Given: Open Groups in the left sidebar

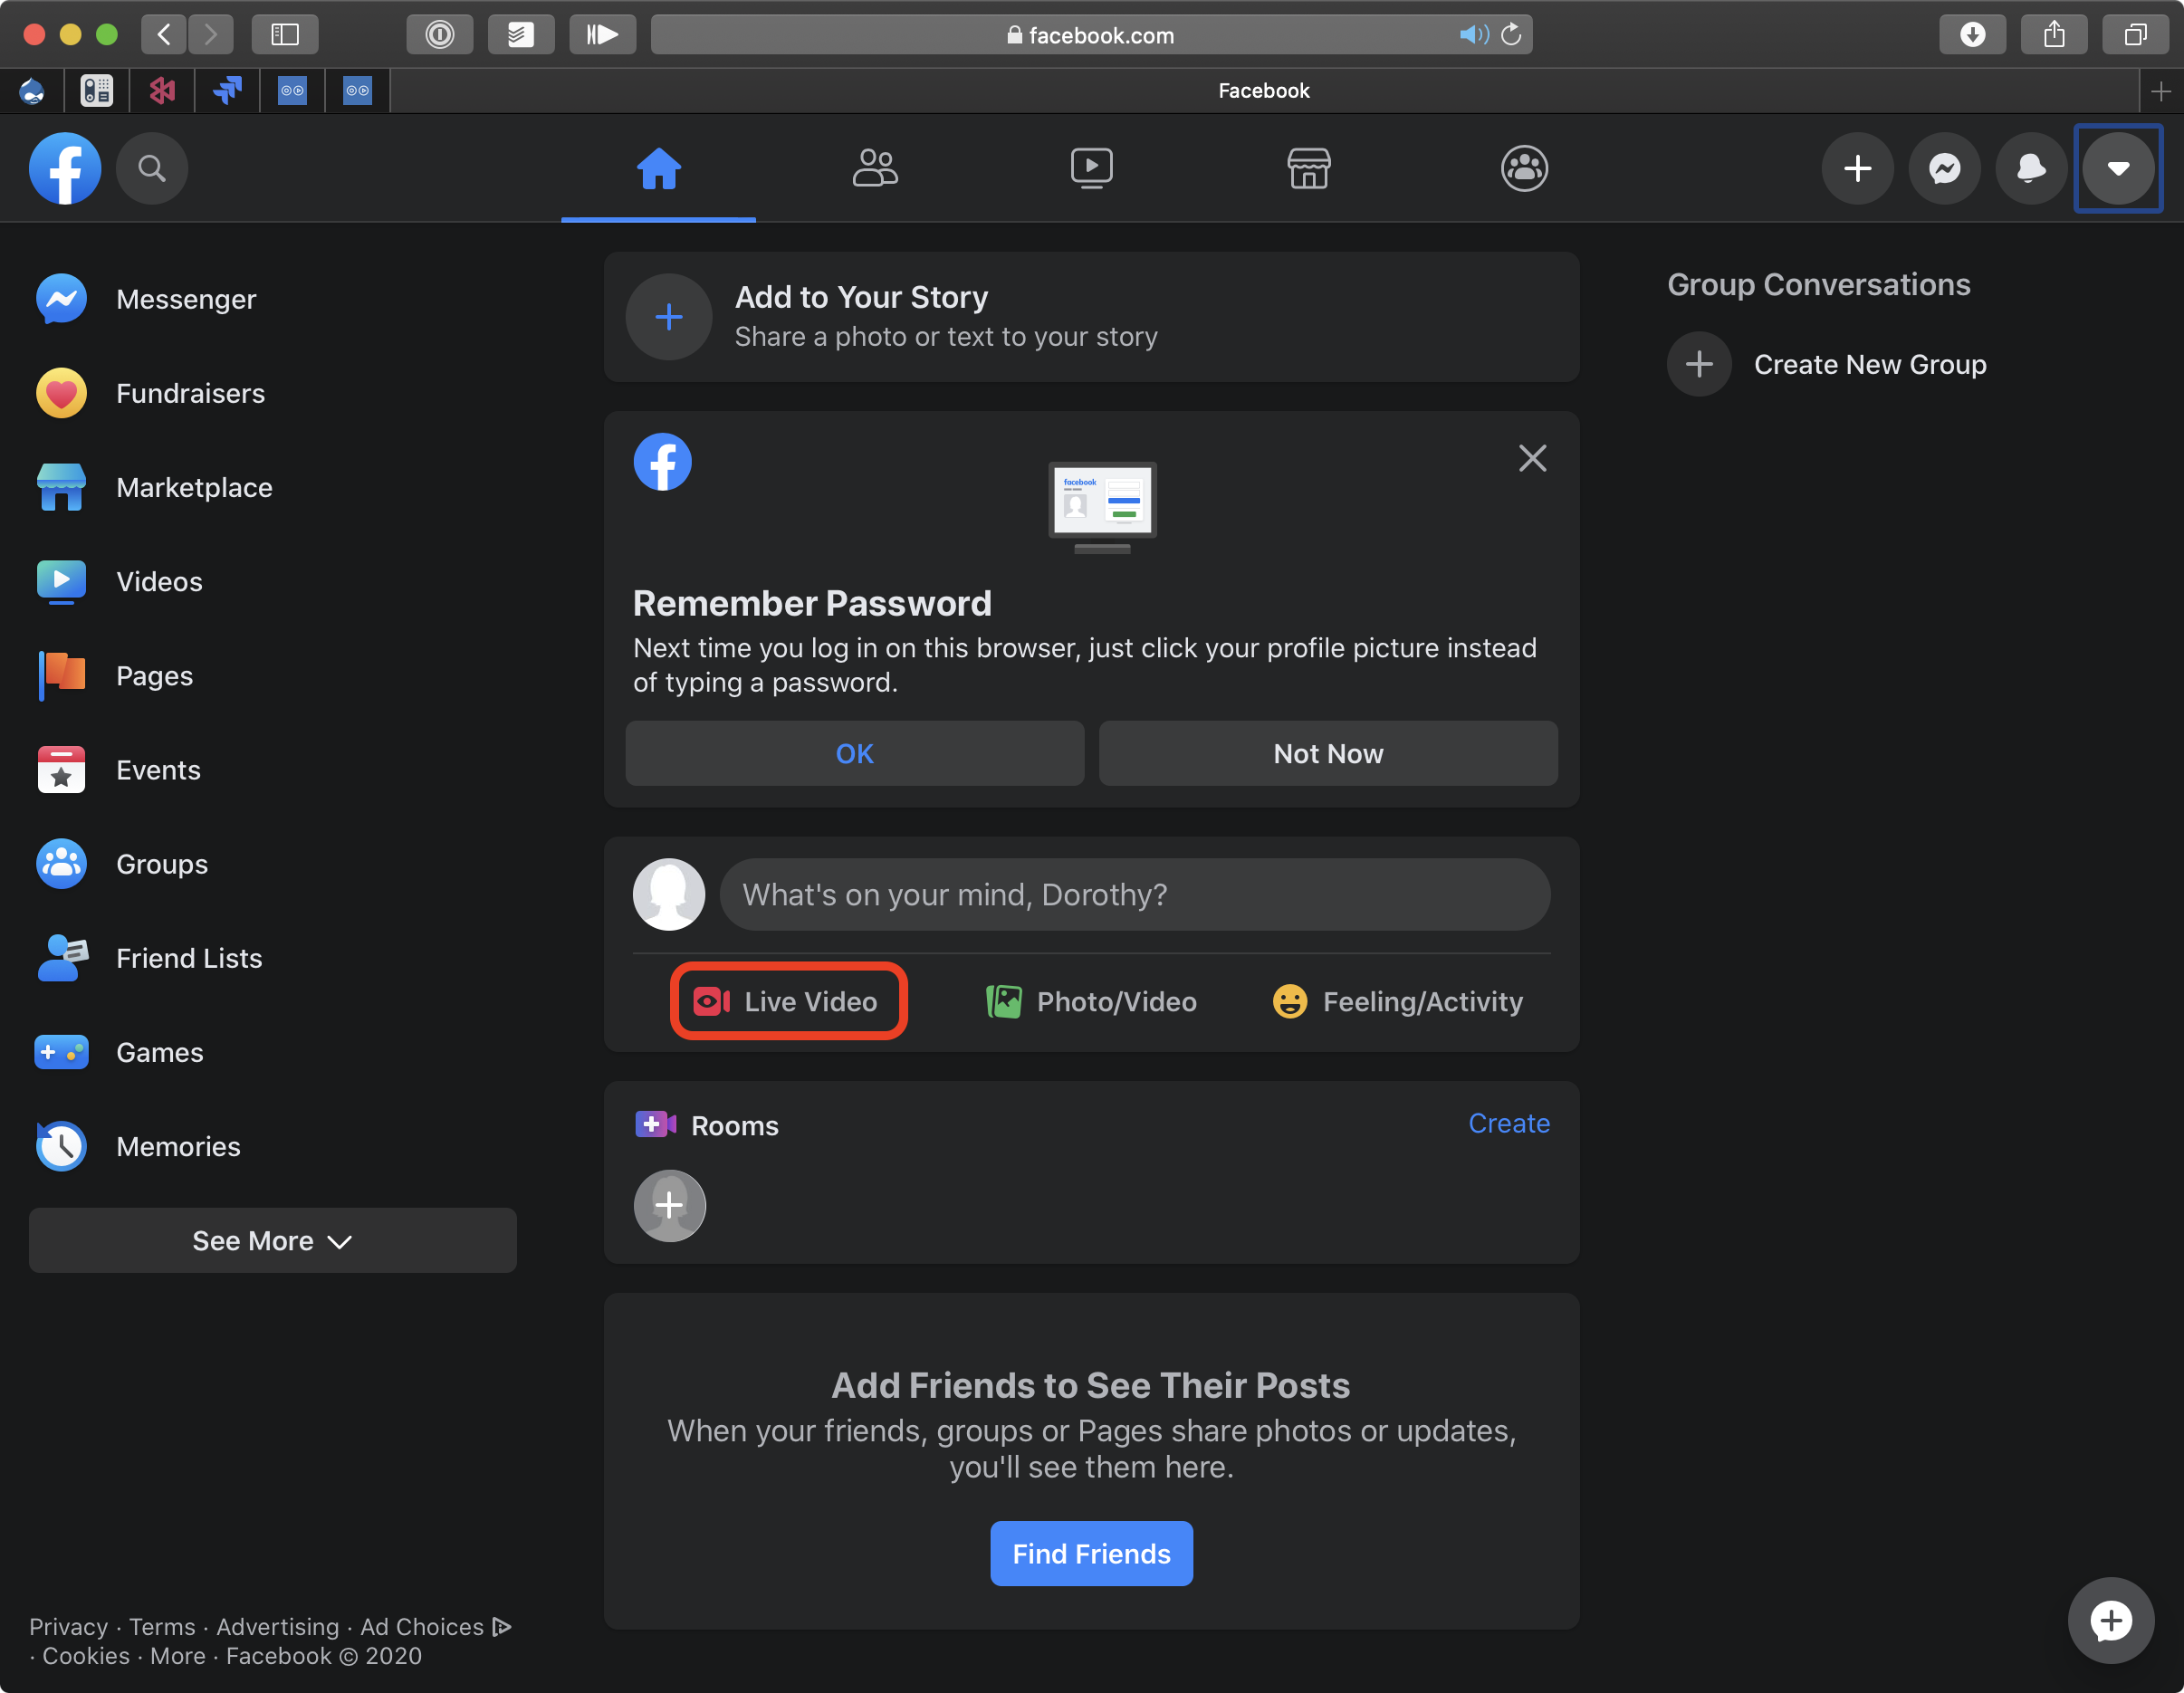Looking at the screenshot, I should [x=273, y=864].
